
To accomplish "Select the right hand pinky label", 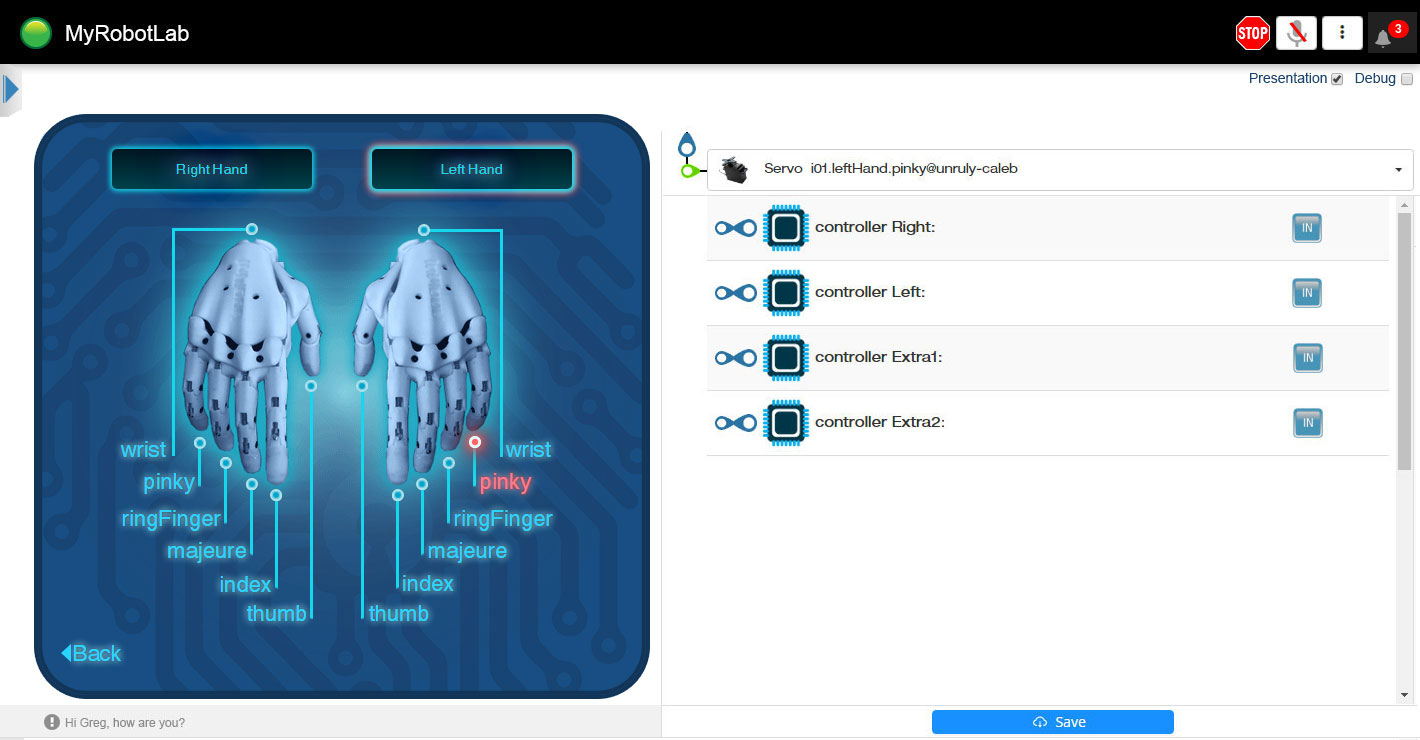I will 169,482.
